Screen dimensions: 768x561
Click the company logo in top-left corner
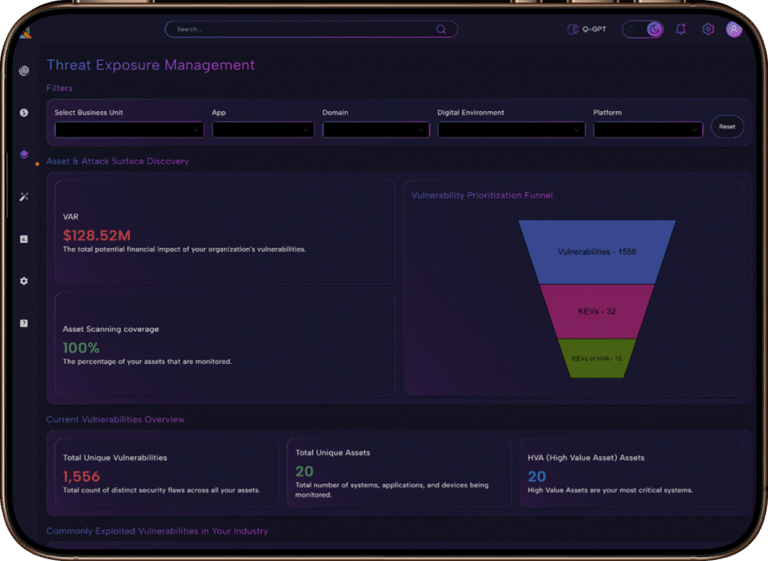tap(25, 33)
